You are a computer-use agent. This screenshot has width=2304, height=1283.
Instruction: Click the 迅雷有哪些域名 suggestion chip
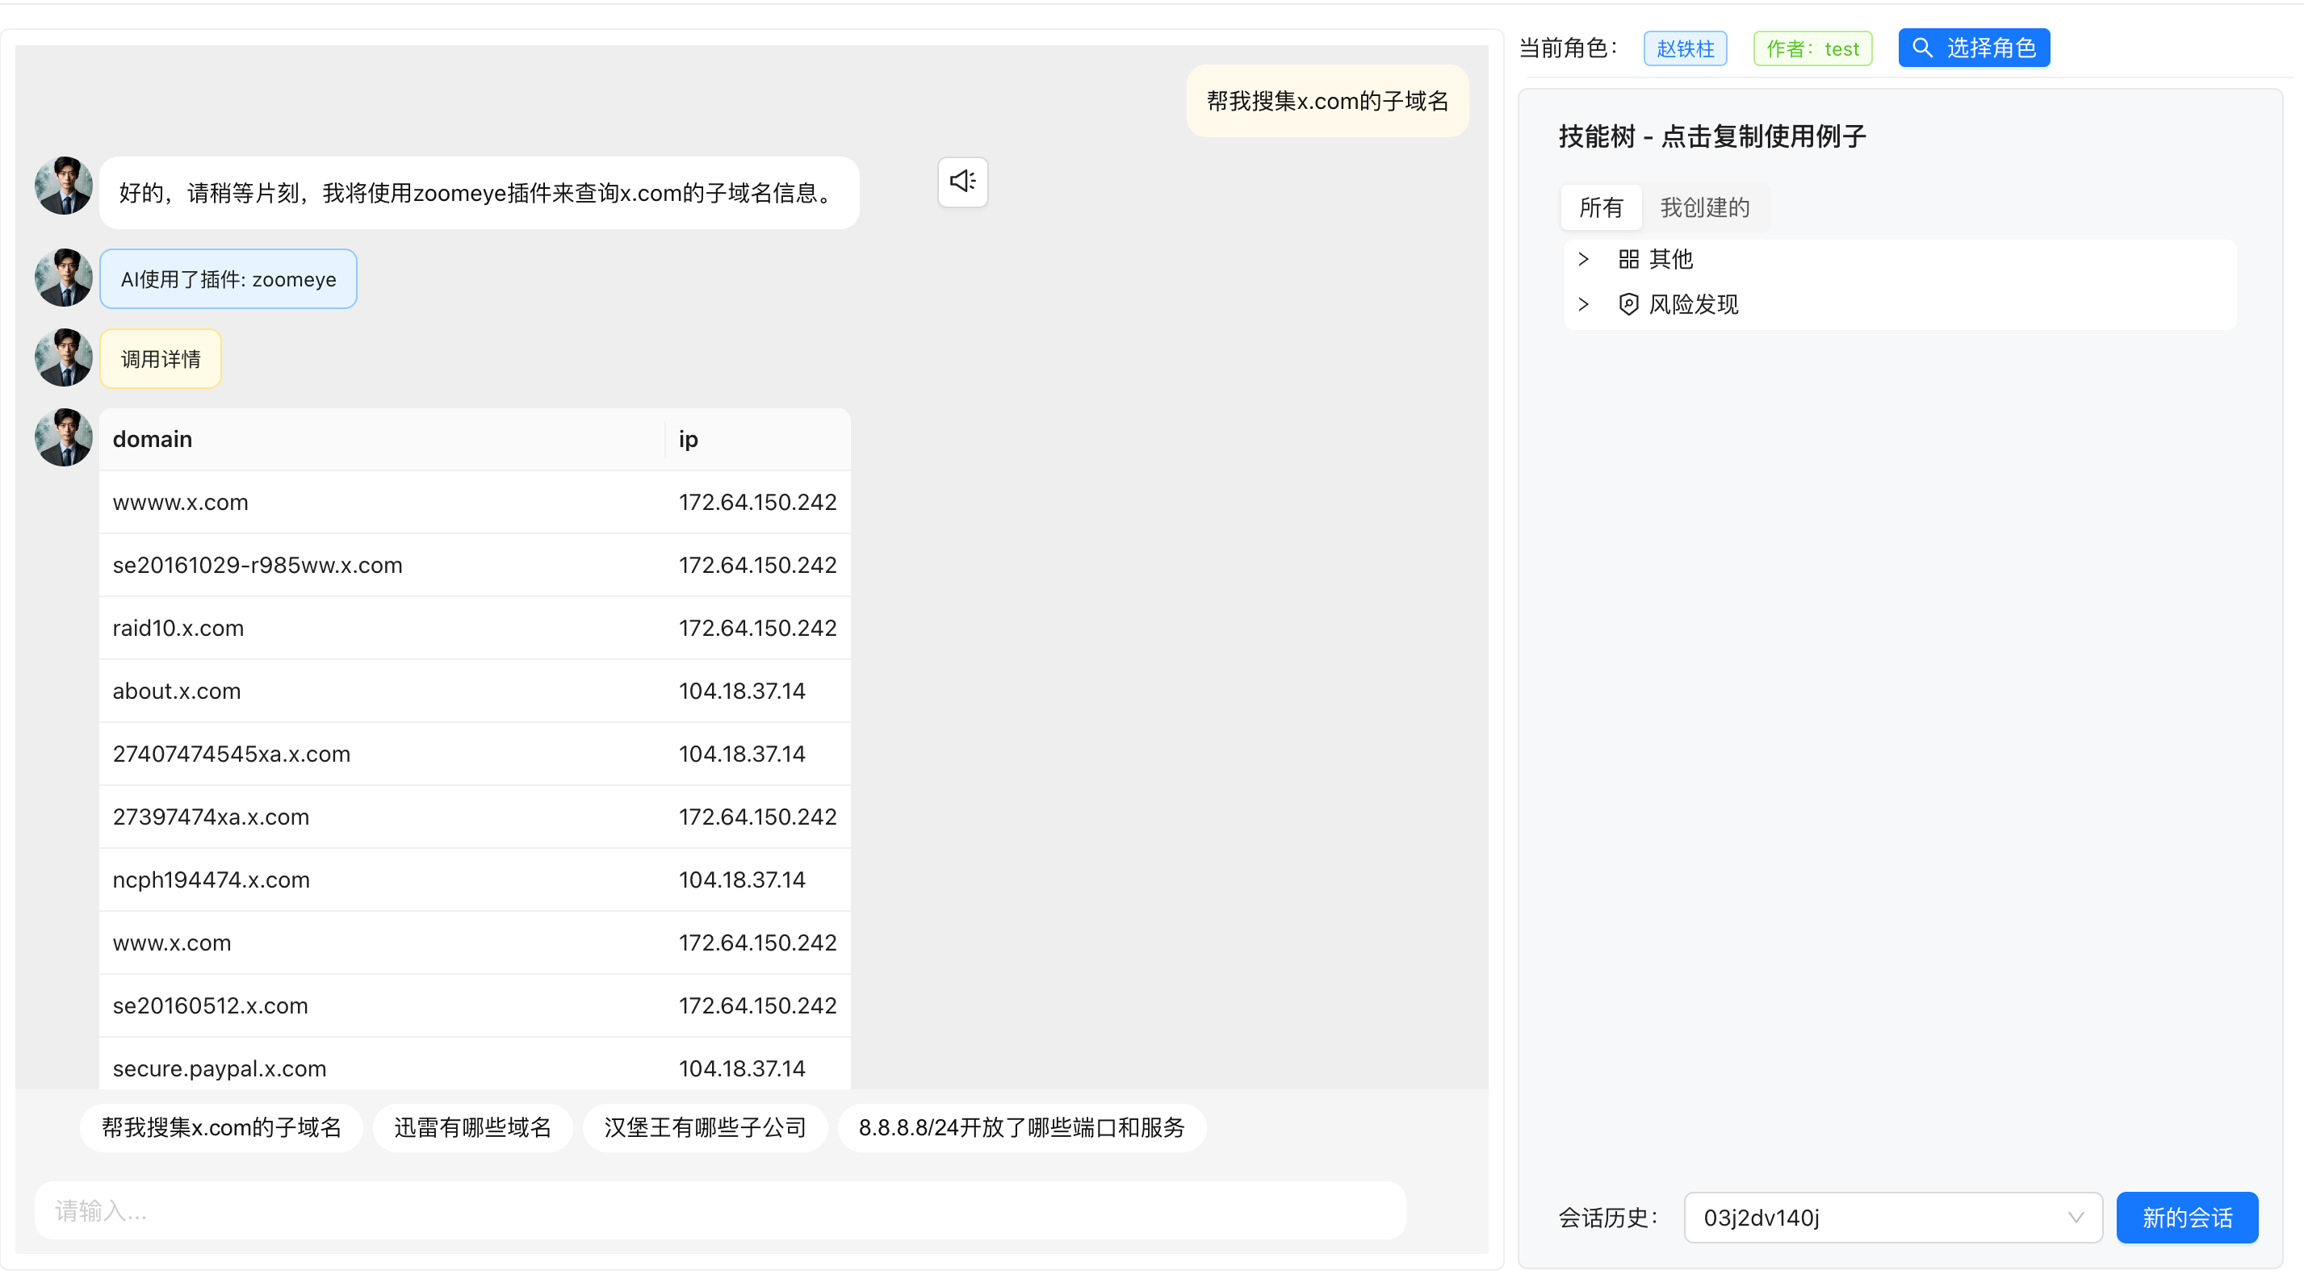pyautogui.click(x=472, y=1128)
